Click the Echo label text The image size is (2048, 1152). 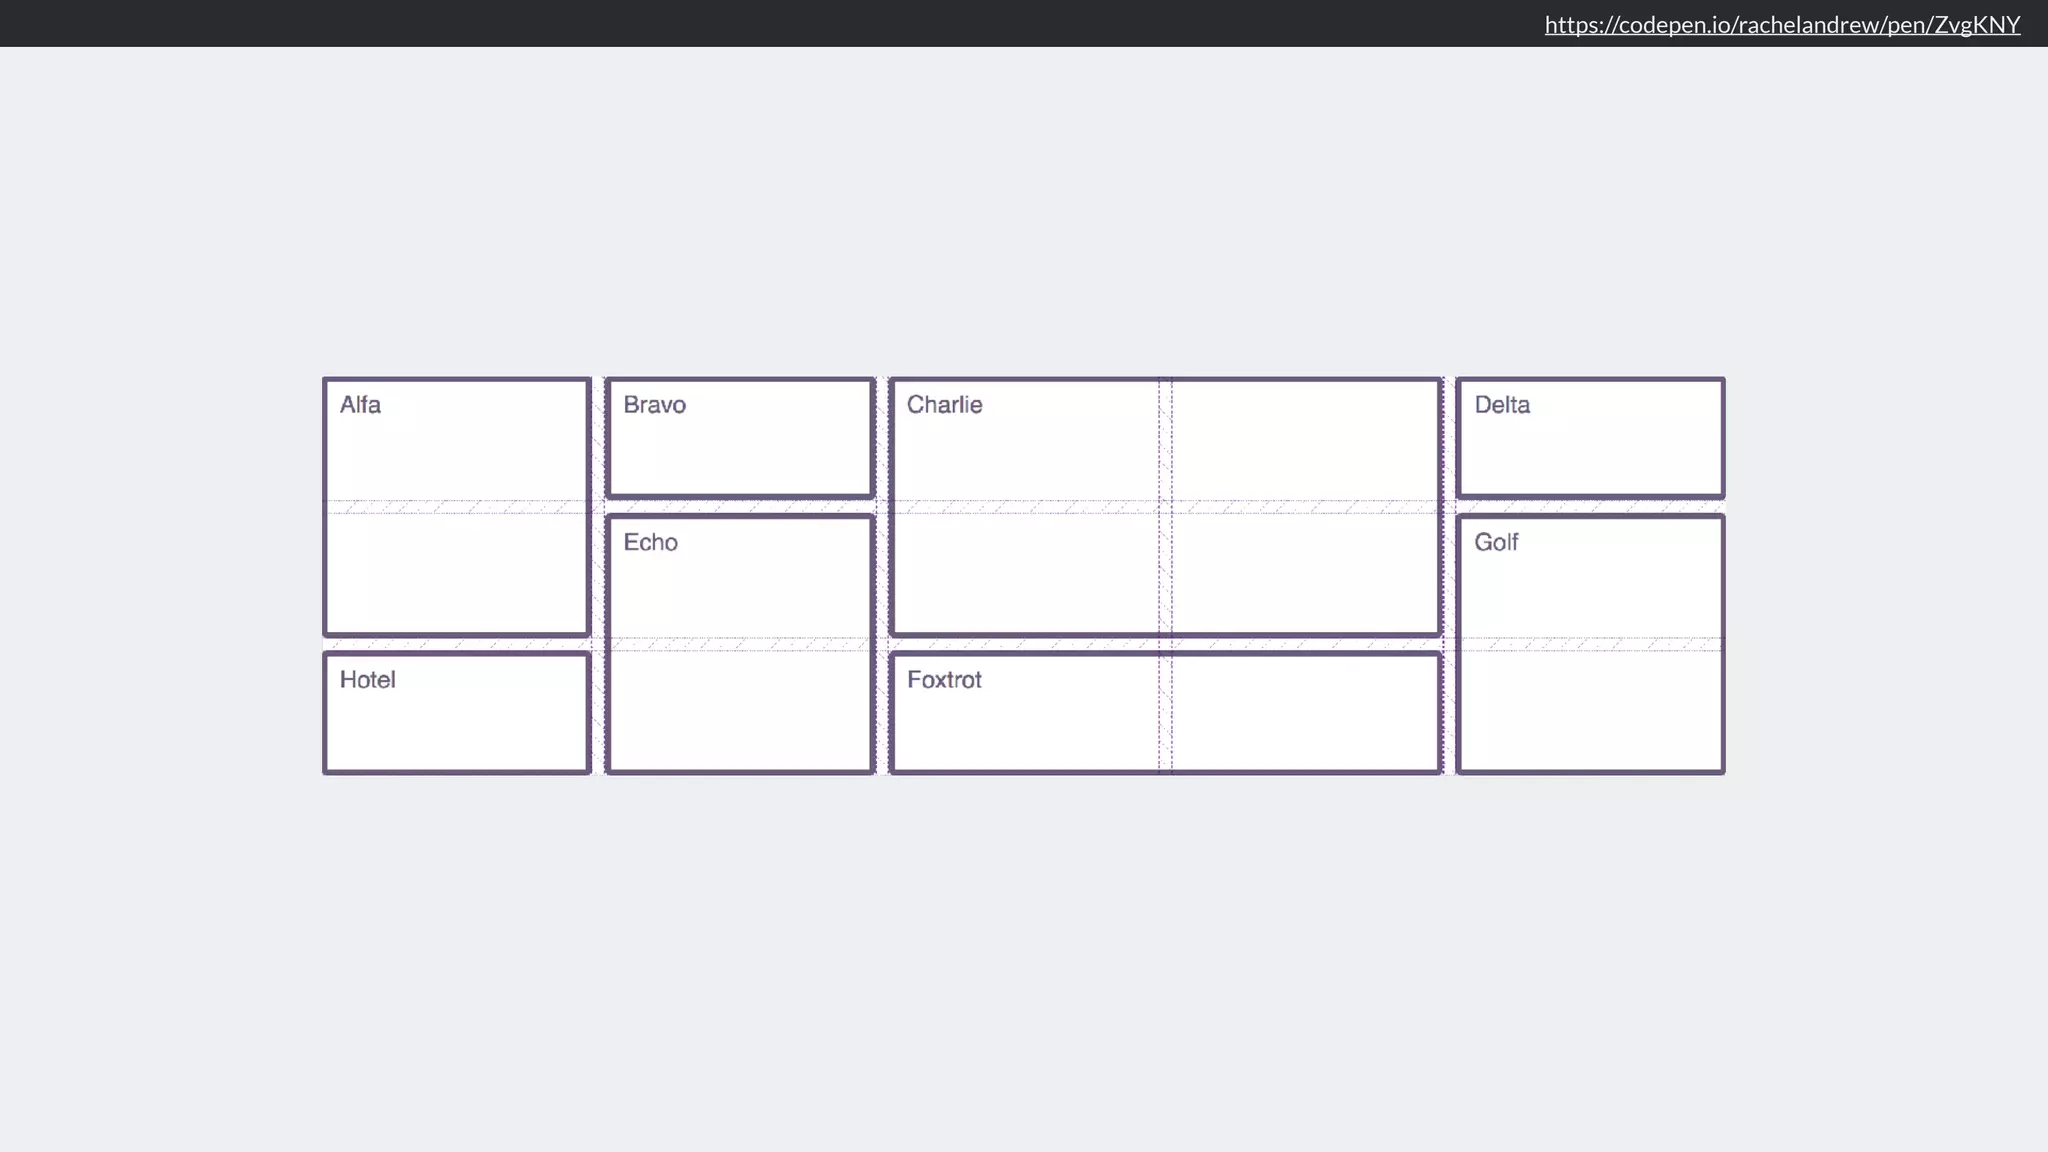point(650,542)
